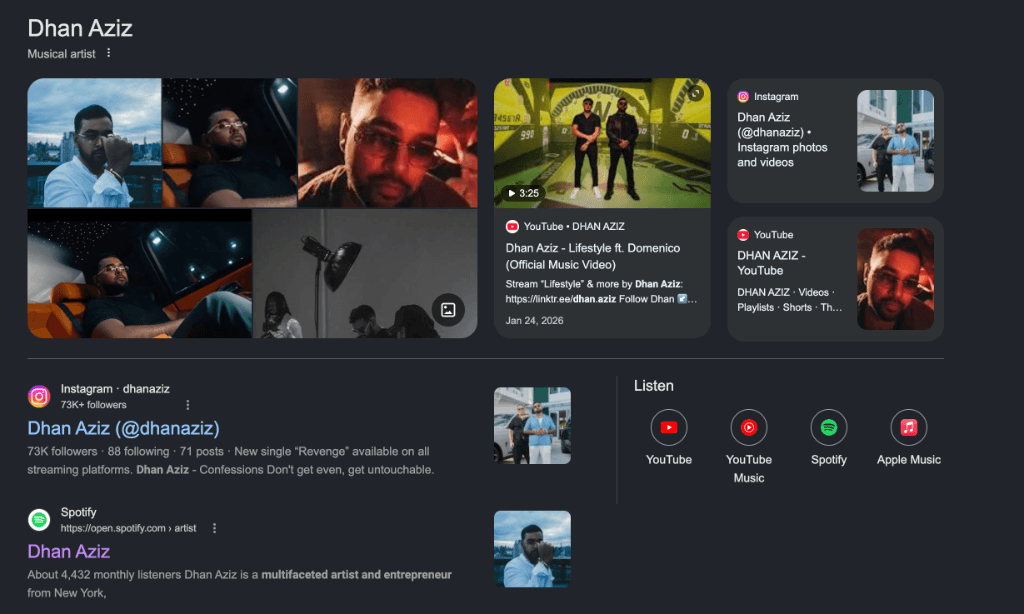Click the Instagram favicon of dhanaziz result
This screenshot has width=1024, height=614.
point(39,396)
